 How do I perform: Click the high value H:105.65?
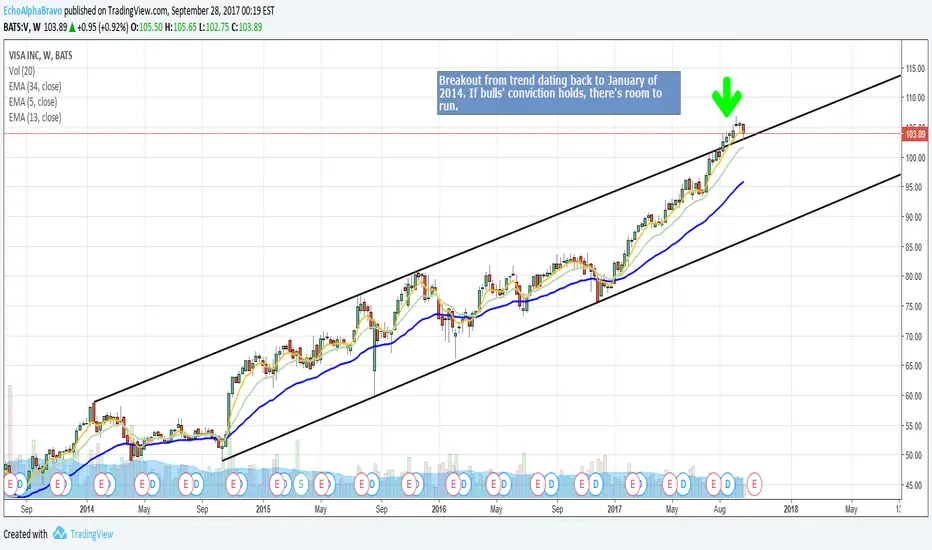coord(181,27)
